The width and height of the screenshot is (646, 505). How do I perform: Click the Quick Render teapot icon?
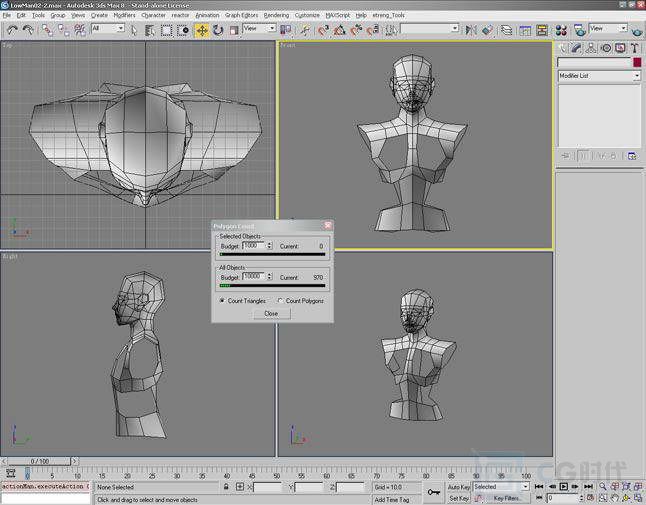click(x=637, y=30)
